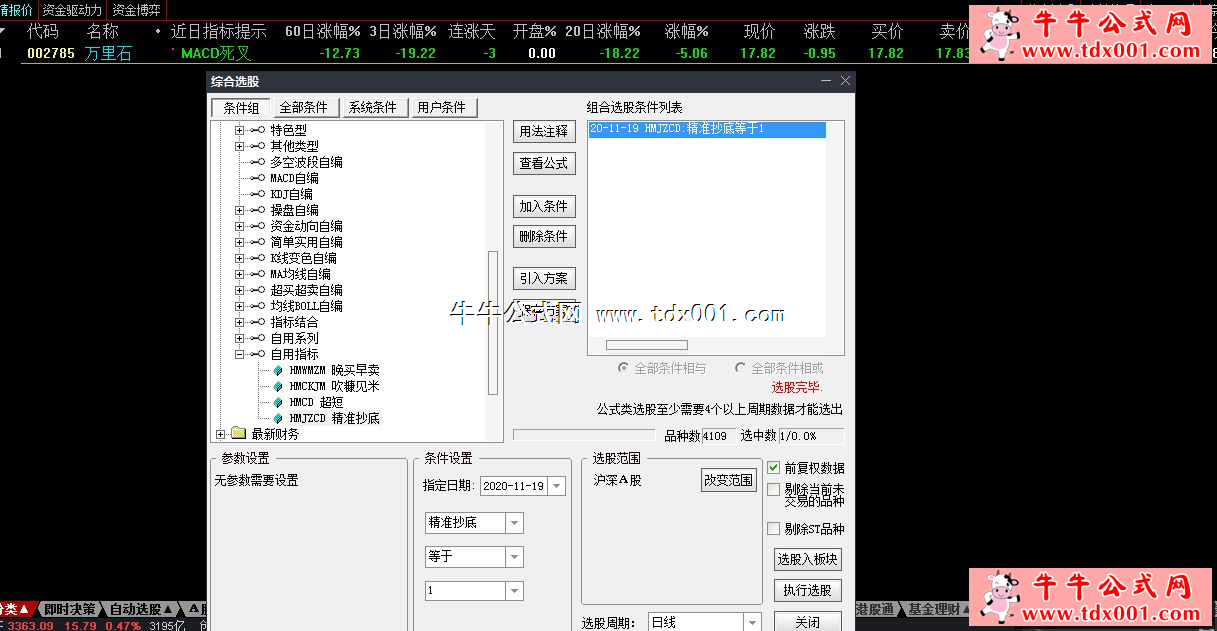Select the 20-11-19 HMJZCD condition entry
The image size is (1217, 631).
point(707,129)
